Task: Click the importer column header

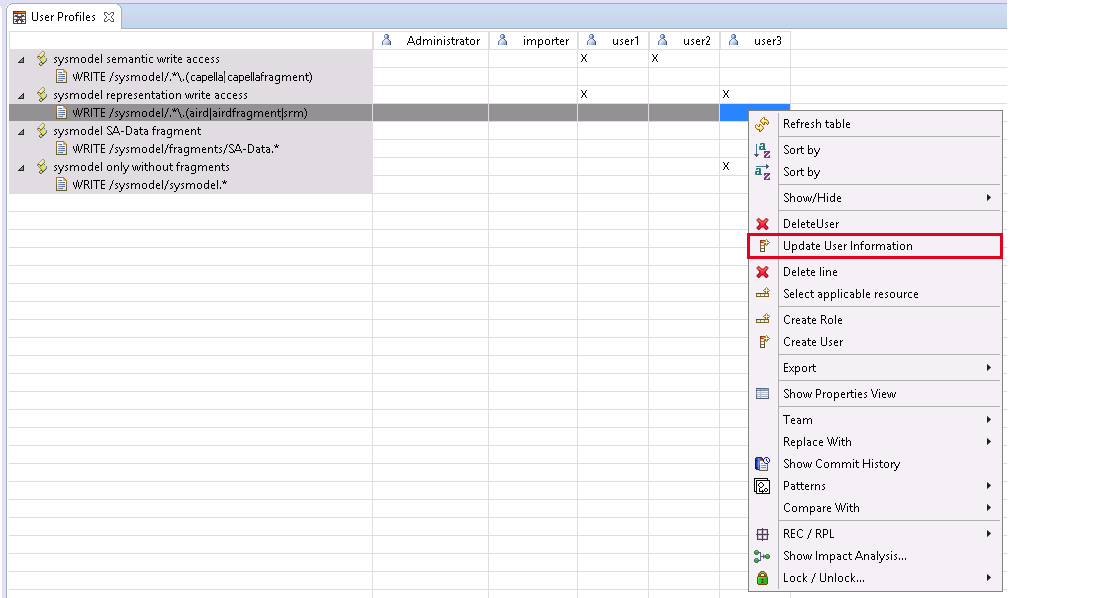Action: click(545, 41)
